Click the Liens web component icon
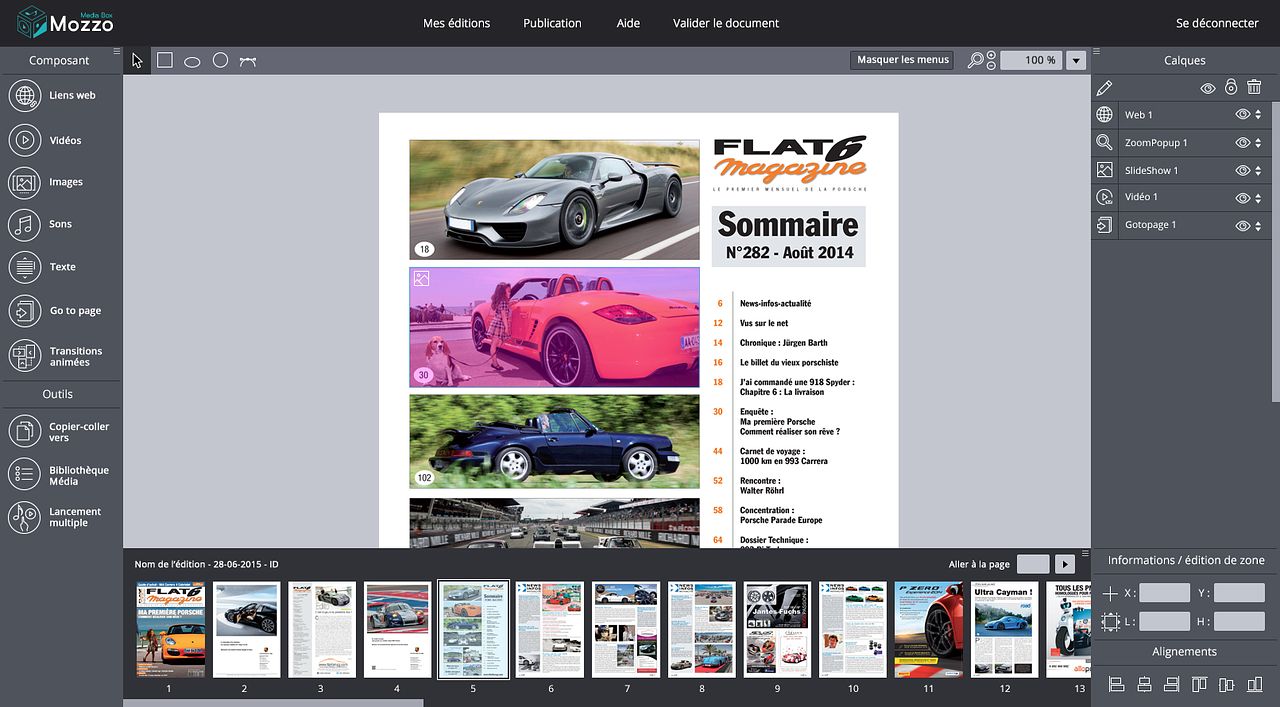The width and height of the screenshot is (1280, 707). [x=25, y=95]
